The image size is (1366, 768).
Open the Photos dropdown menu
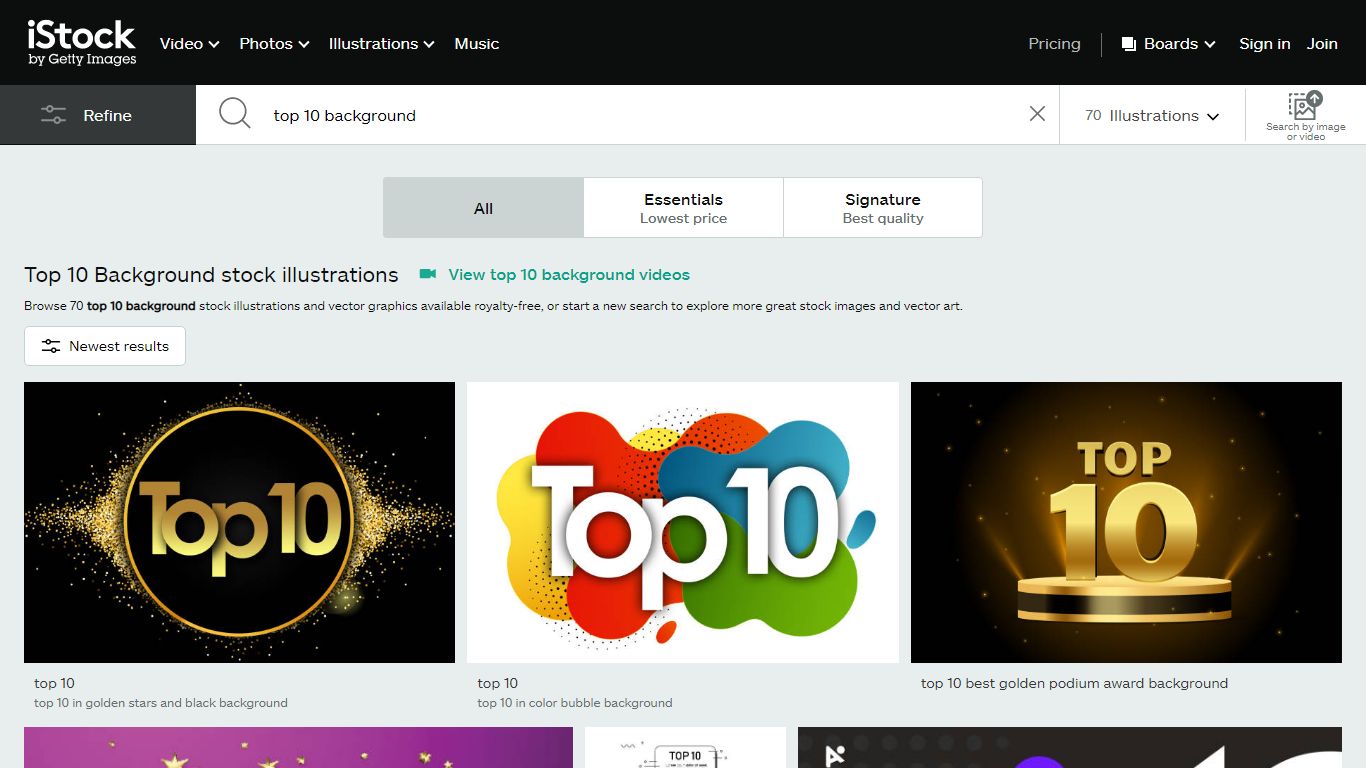(x=274, y=44)
